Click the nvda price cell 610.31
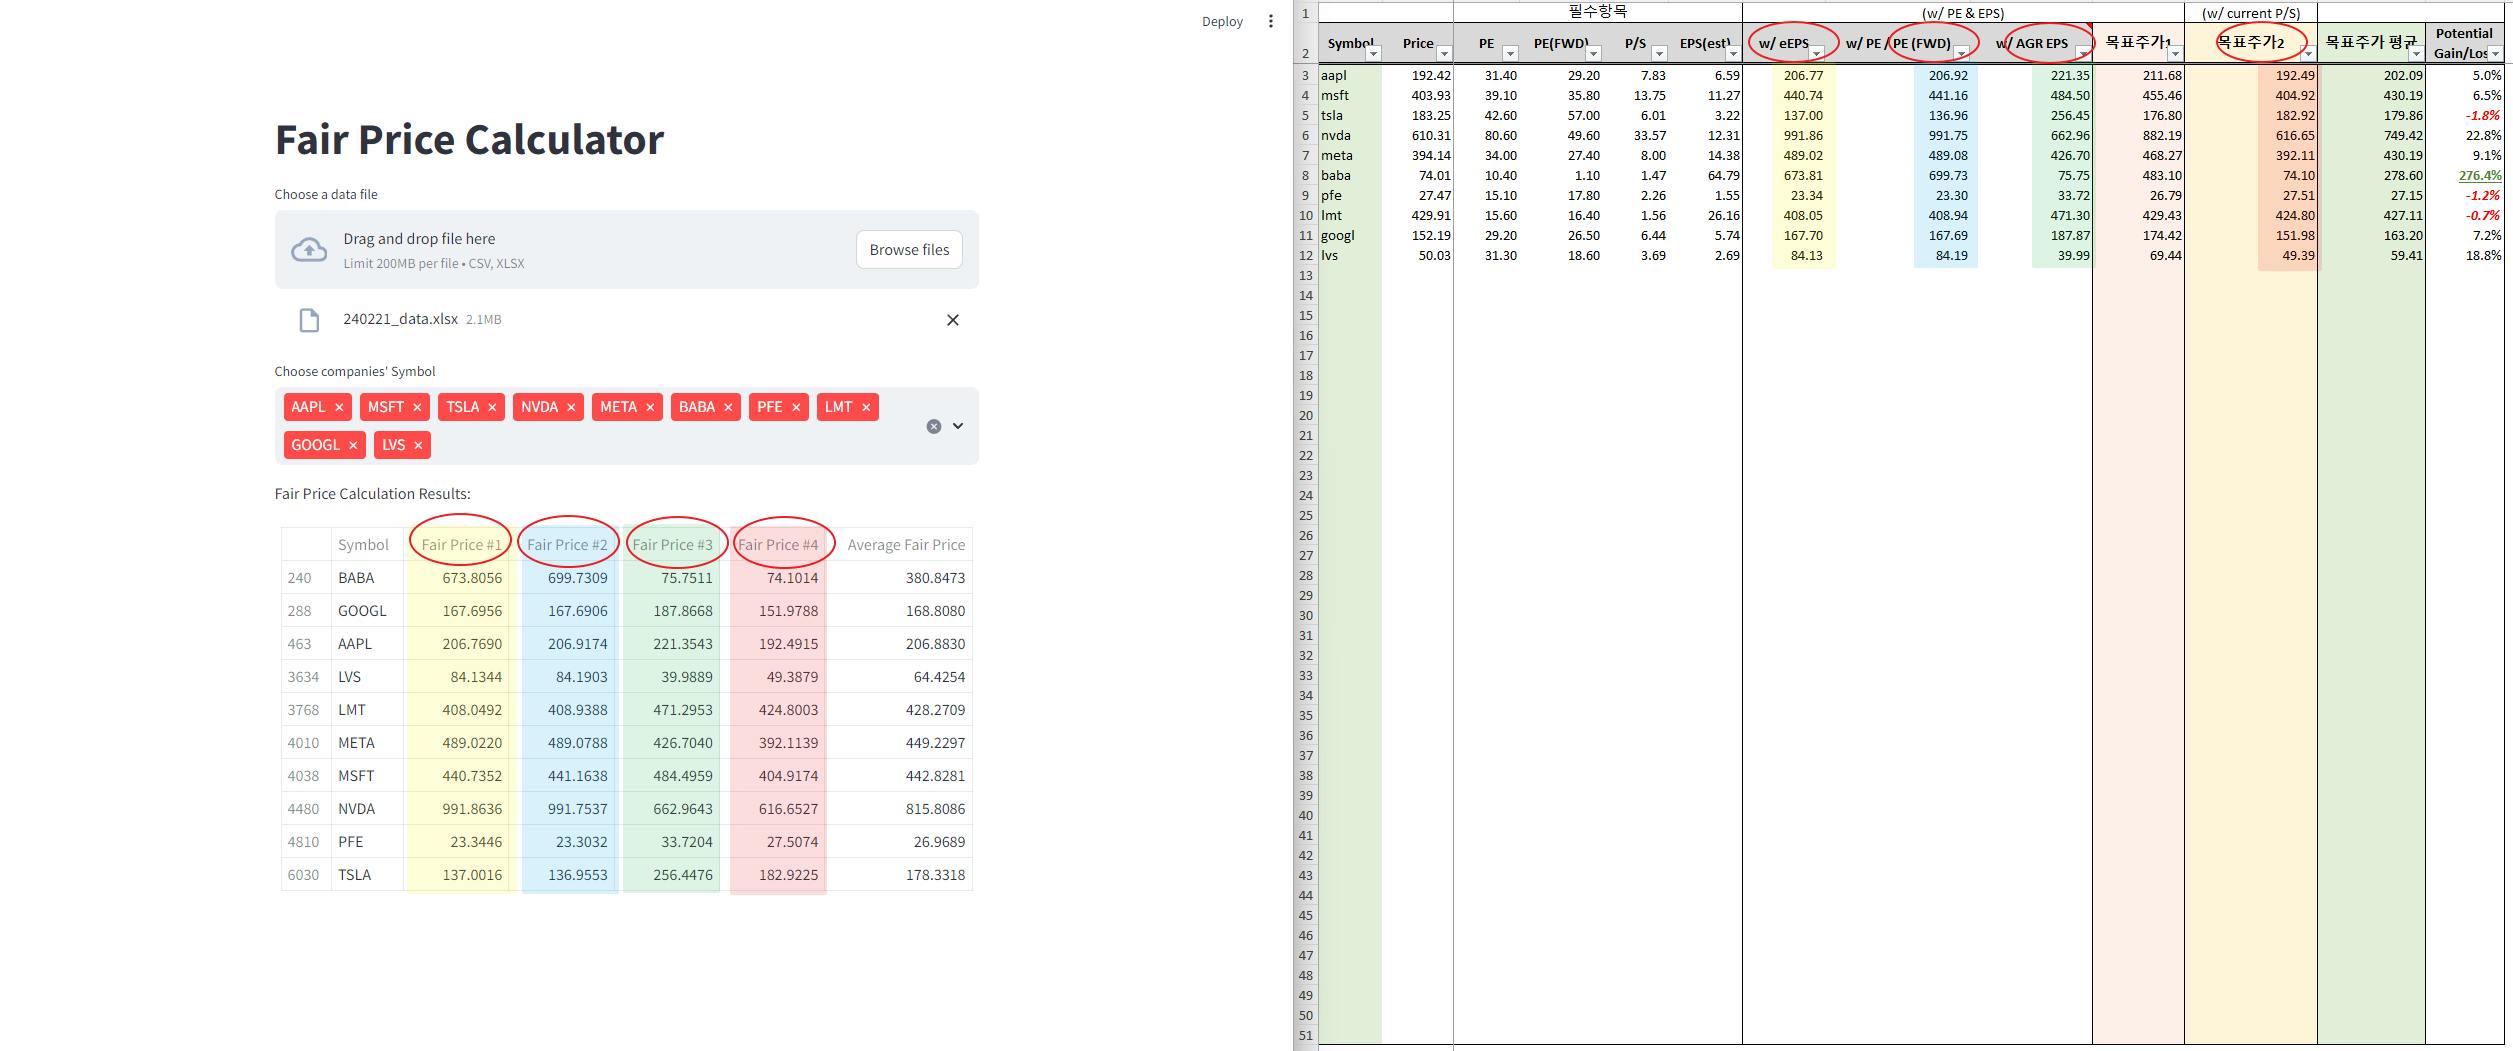Screen dimensions: 2513x1051 click(x=1418, y=135)
